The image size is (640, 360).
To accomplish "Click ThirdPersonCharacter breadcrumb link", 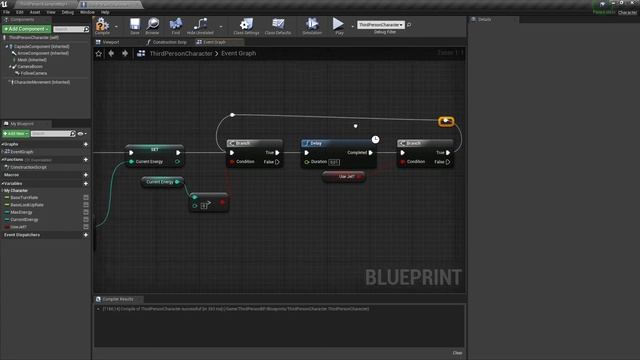I will 181,53.
